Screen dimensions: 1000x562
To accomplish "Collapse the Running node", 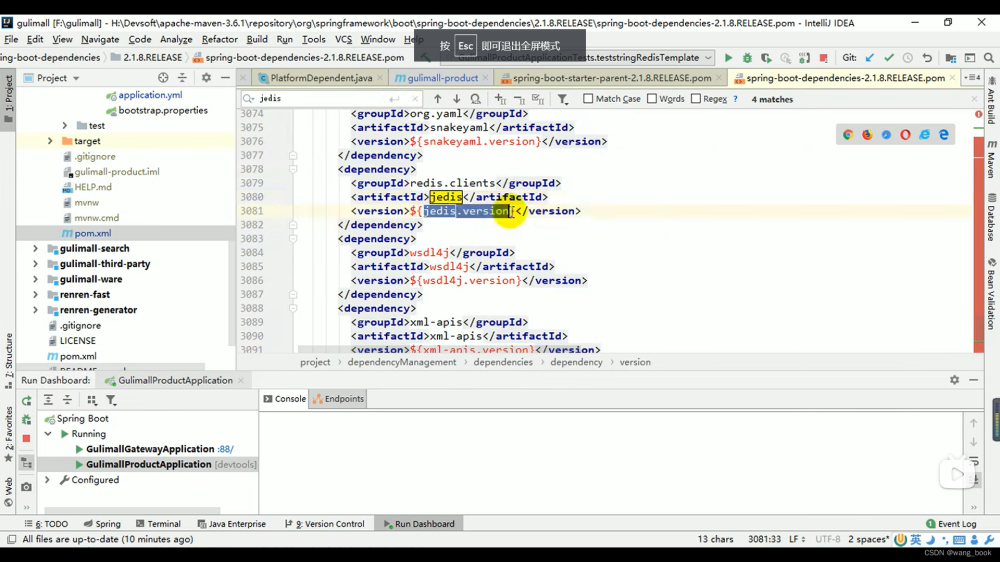I will [48, 434].
